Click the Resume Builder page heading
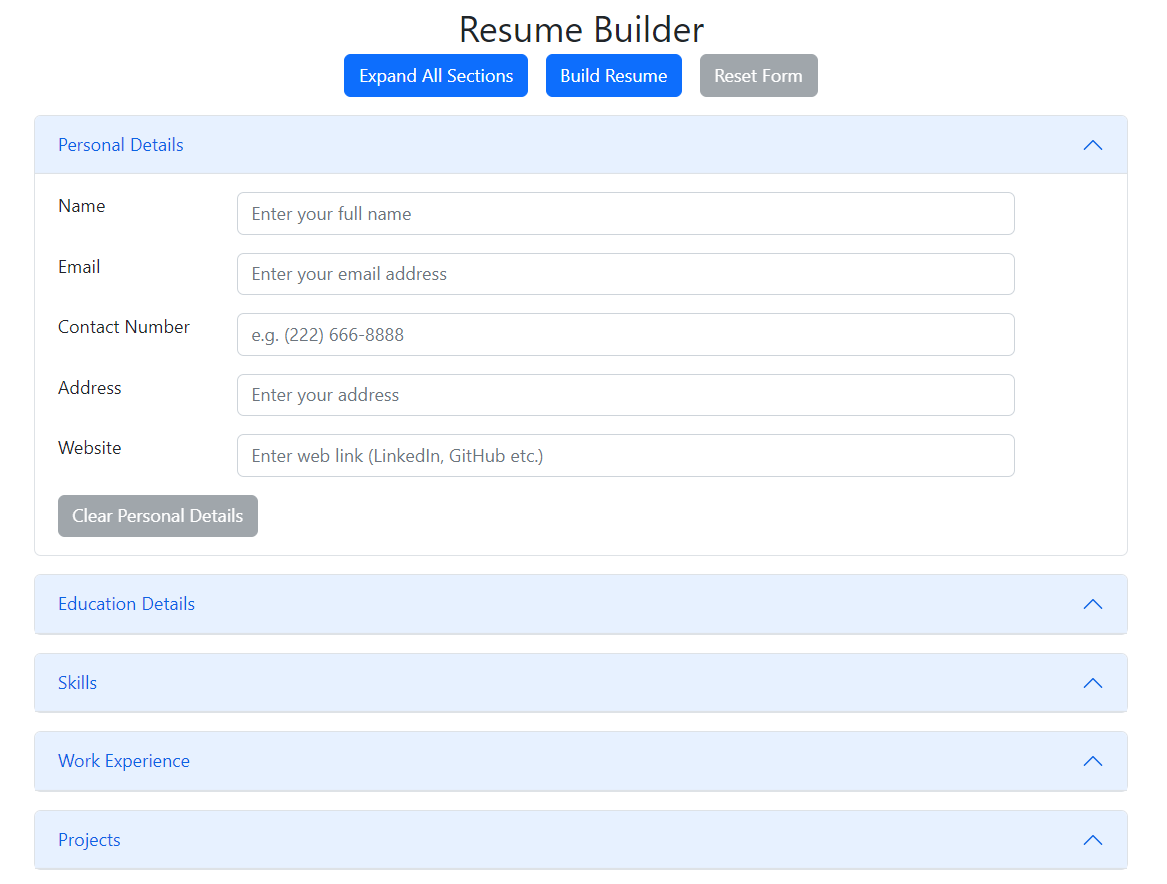Viewport: 1167px width, 884px height. [x=581, y=30]
